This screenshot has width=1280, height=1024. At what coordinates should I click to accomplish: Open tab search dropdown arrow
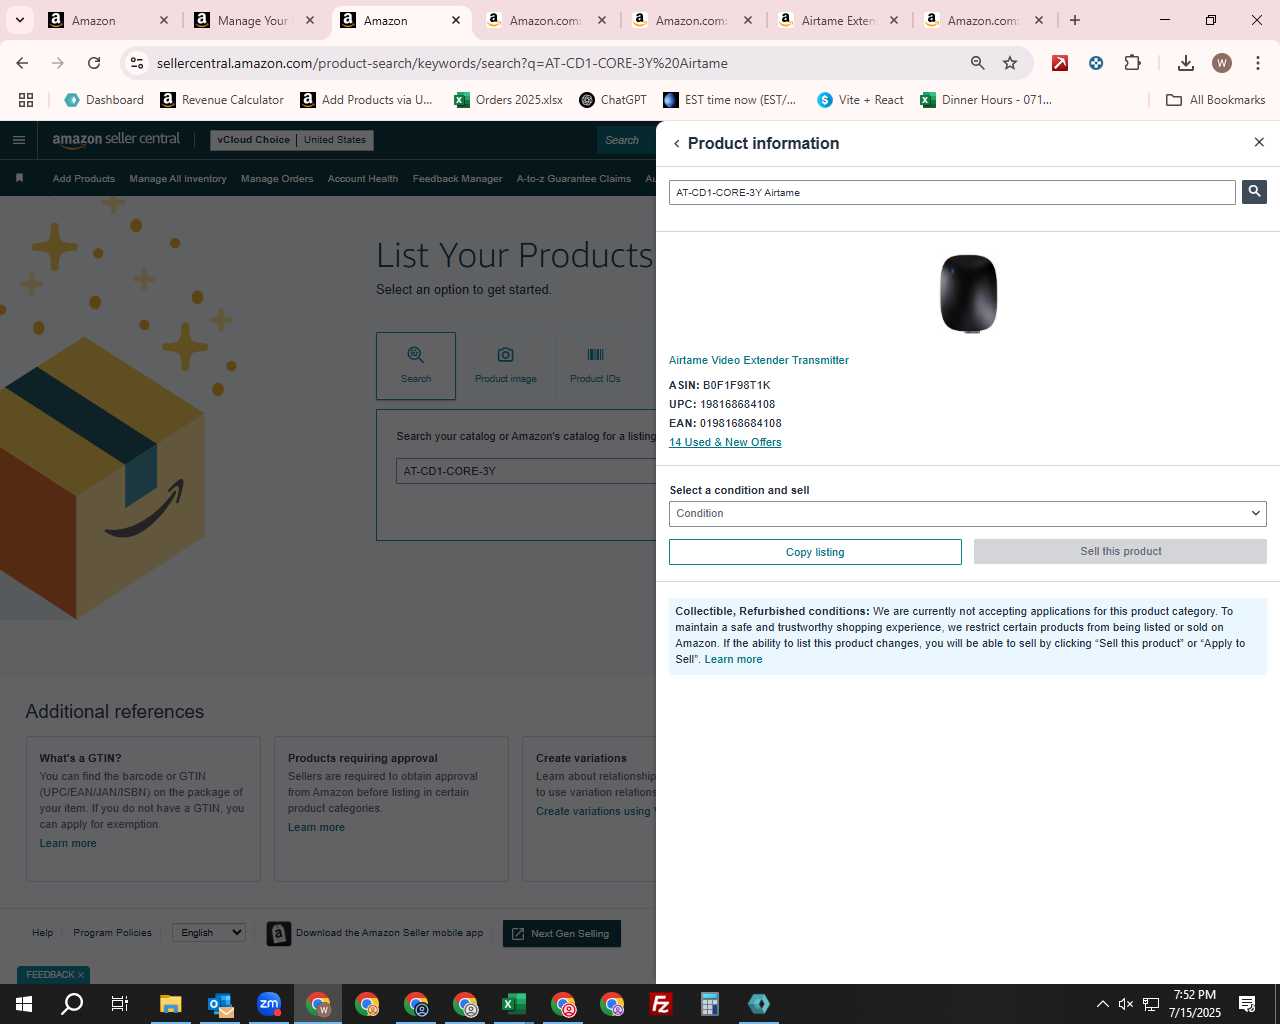(19, 20)
